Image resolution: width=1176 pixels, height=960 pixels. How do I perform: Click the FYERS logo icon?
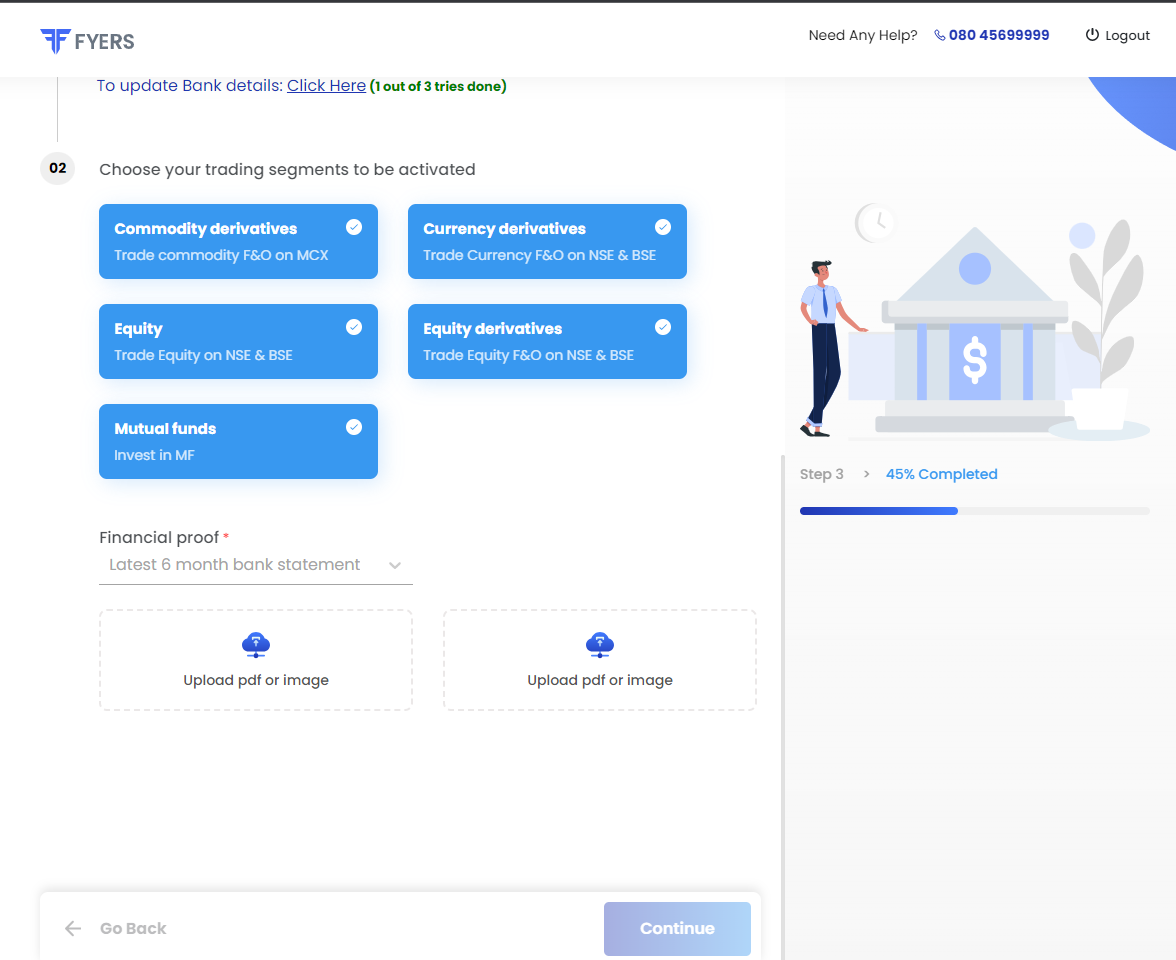56,40
